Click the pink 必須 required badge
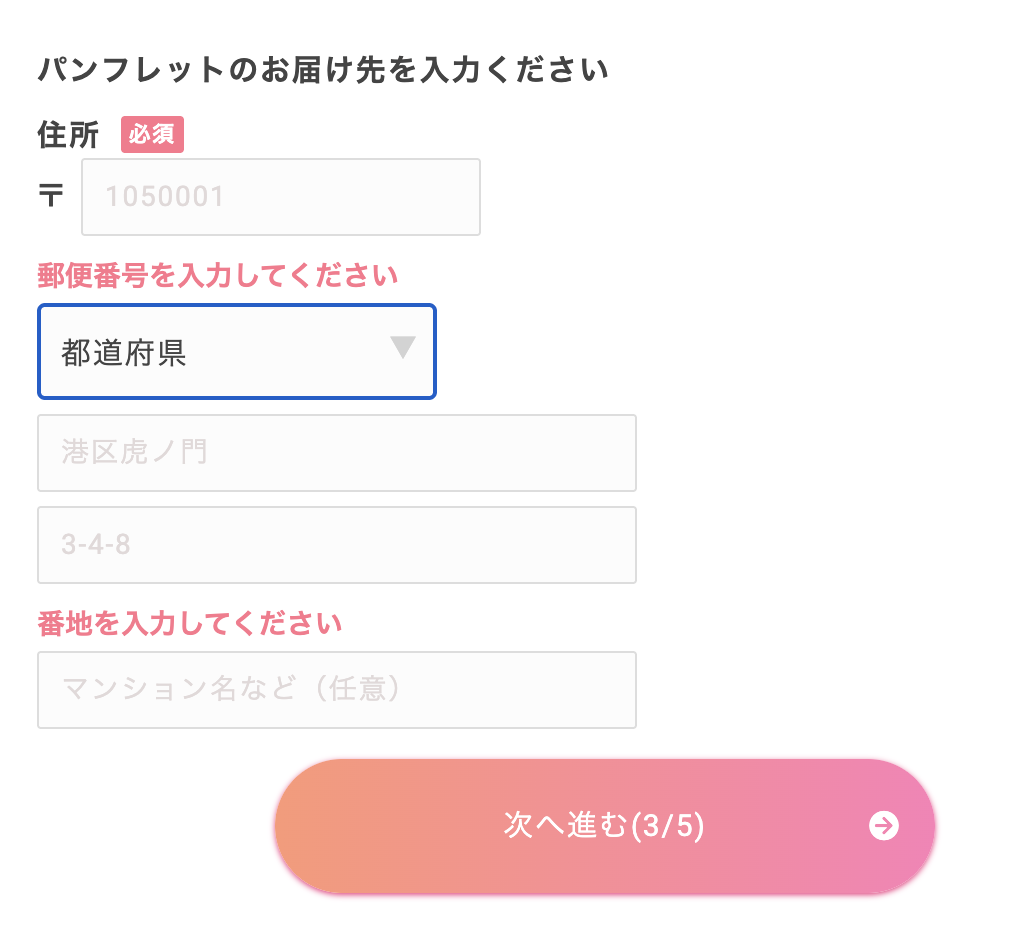 tap(152, 135)
